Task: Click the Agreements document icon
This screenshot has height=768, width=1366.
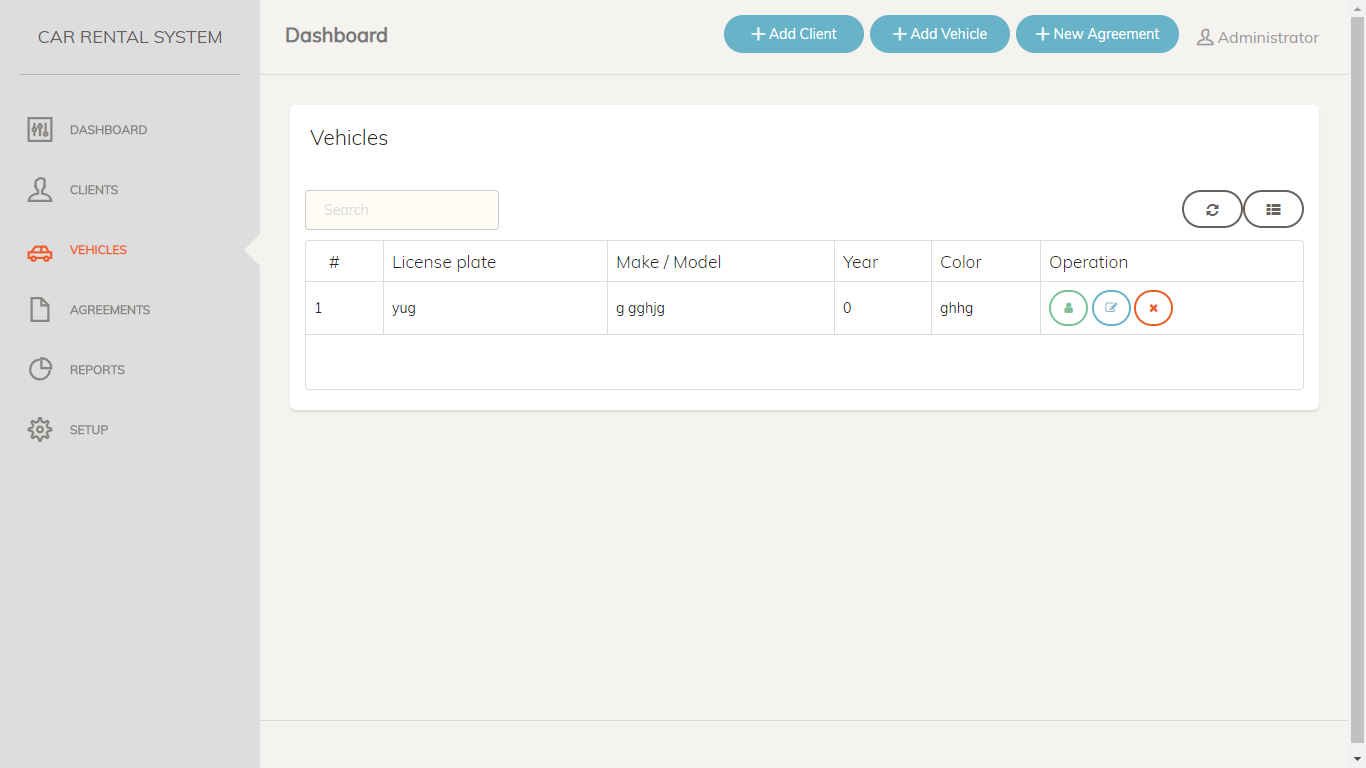Action: pyautogui.click(x=40, y=310)
